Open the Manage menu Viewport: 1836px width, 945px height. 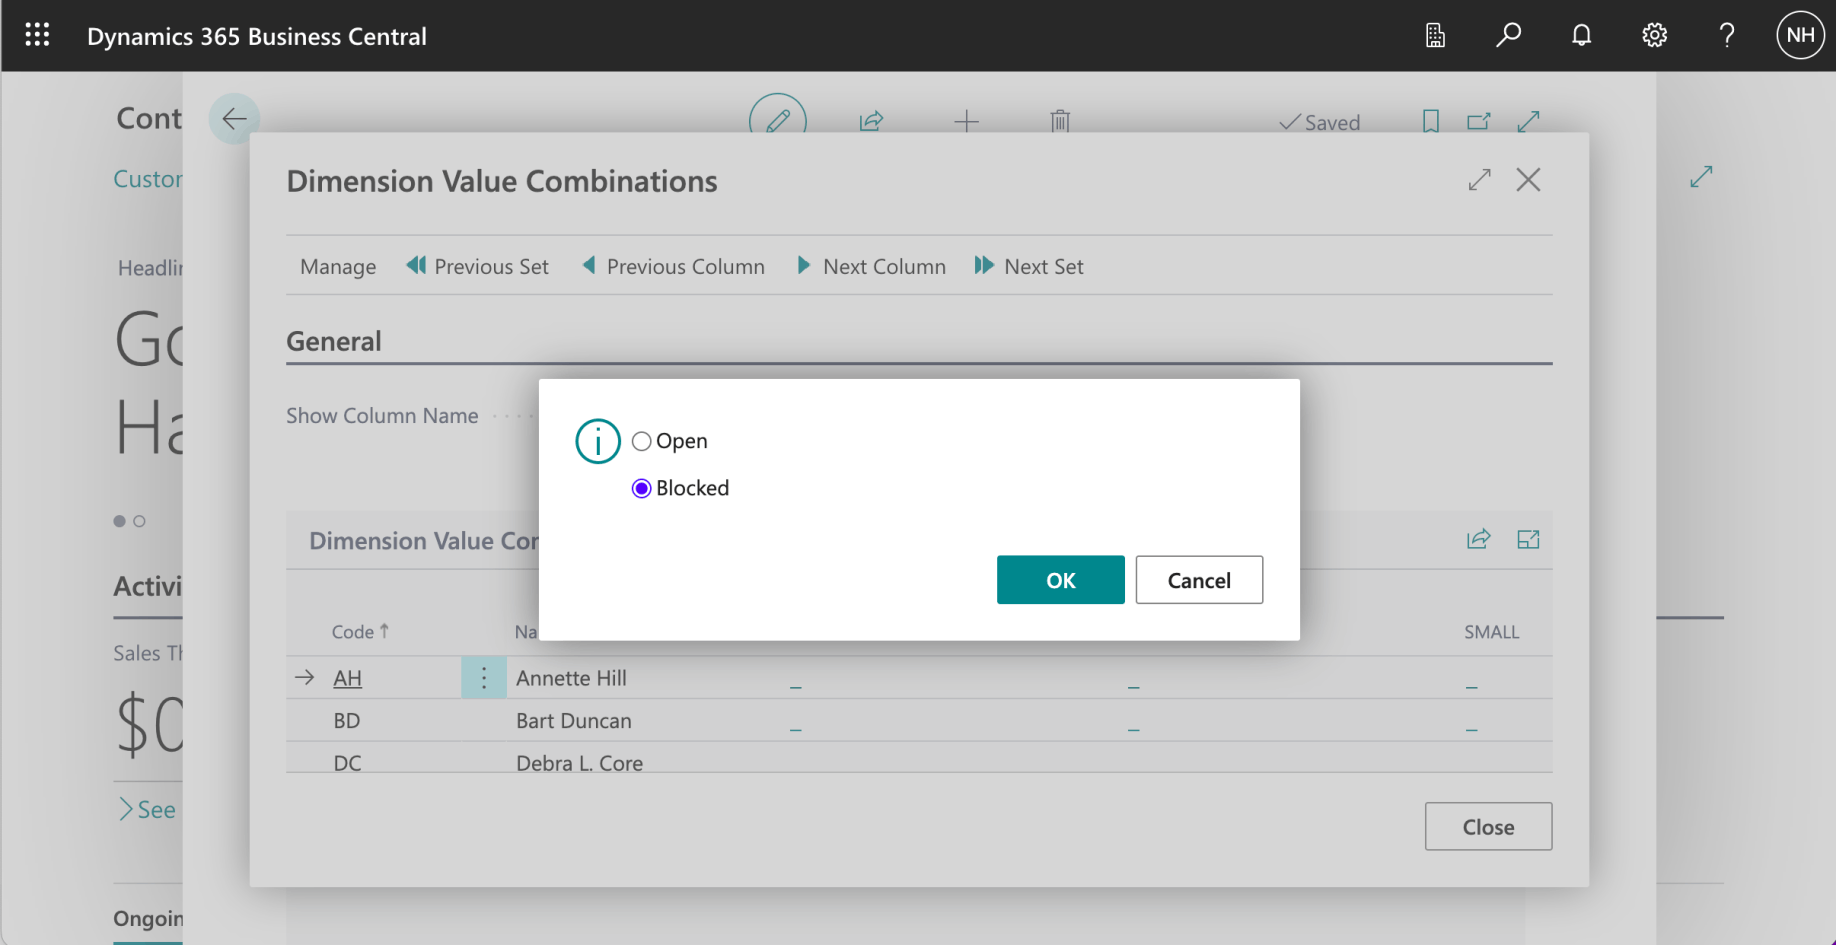[338, 267]
